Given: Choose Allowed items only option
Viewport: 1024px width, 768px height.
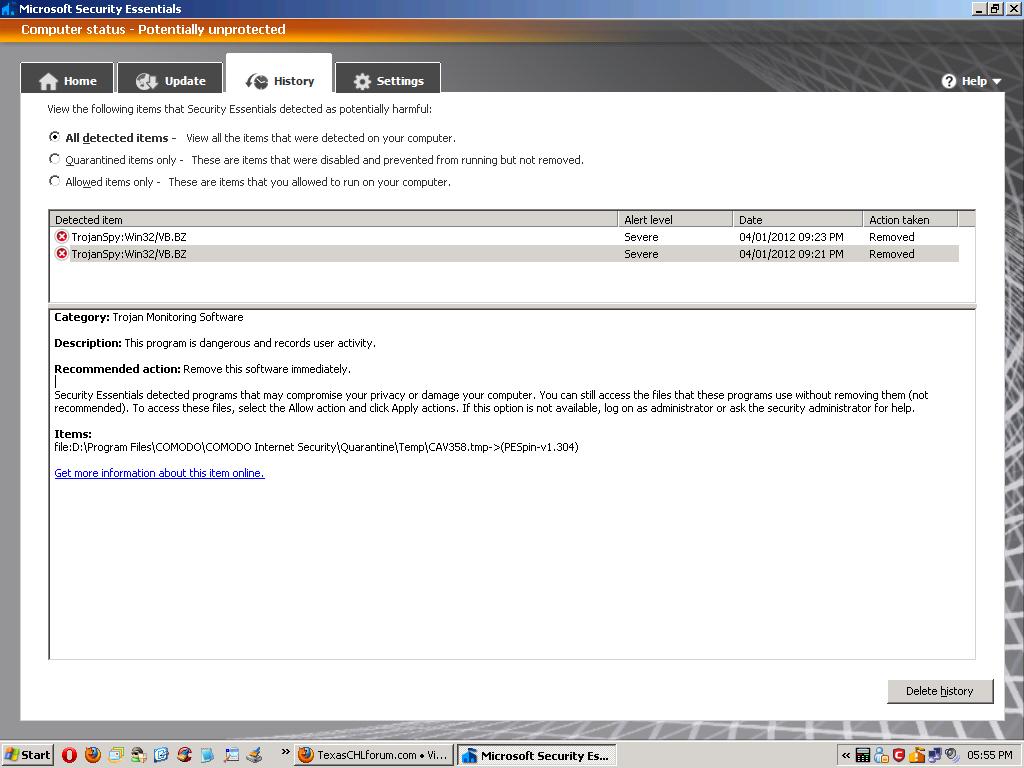Looking at the screenshot, I should (x=55, y=182).
